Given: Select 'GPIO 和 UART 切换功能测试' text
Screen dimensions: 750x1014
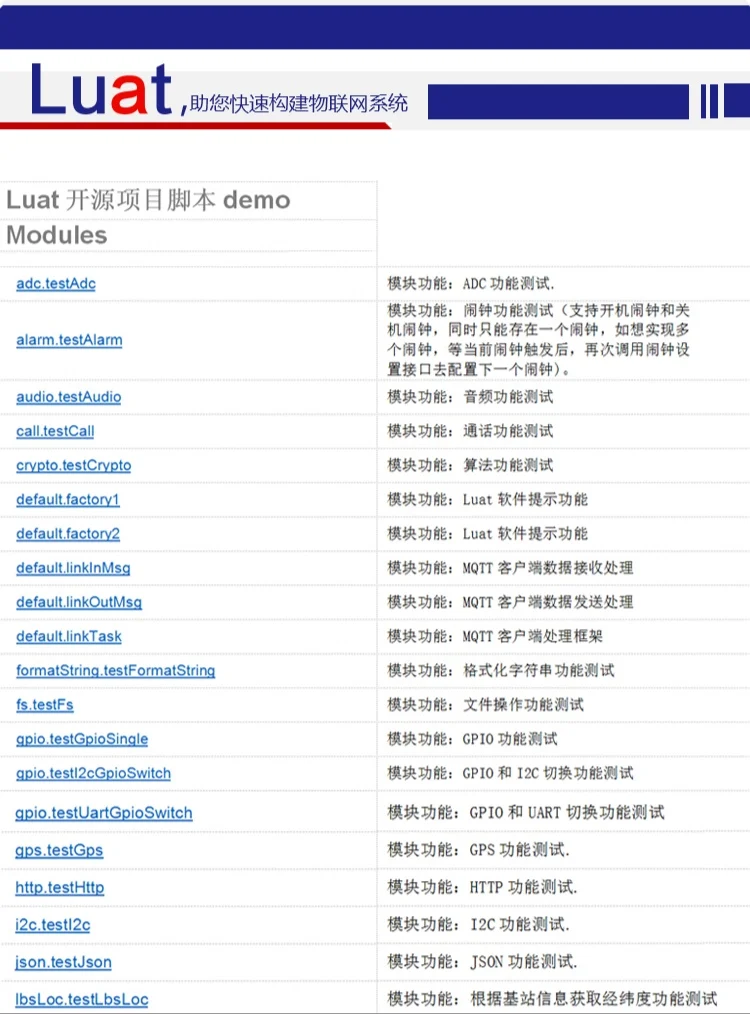Looking at the screenshot, I should (x=567, y=813).
